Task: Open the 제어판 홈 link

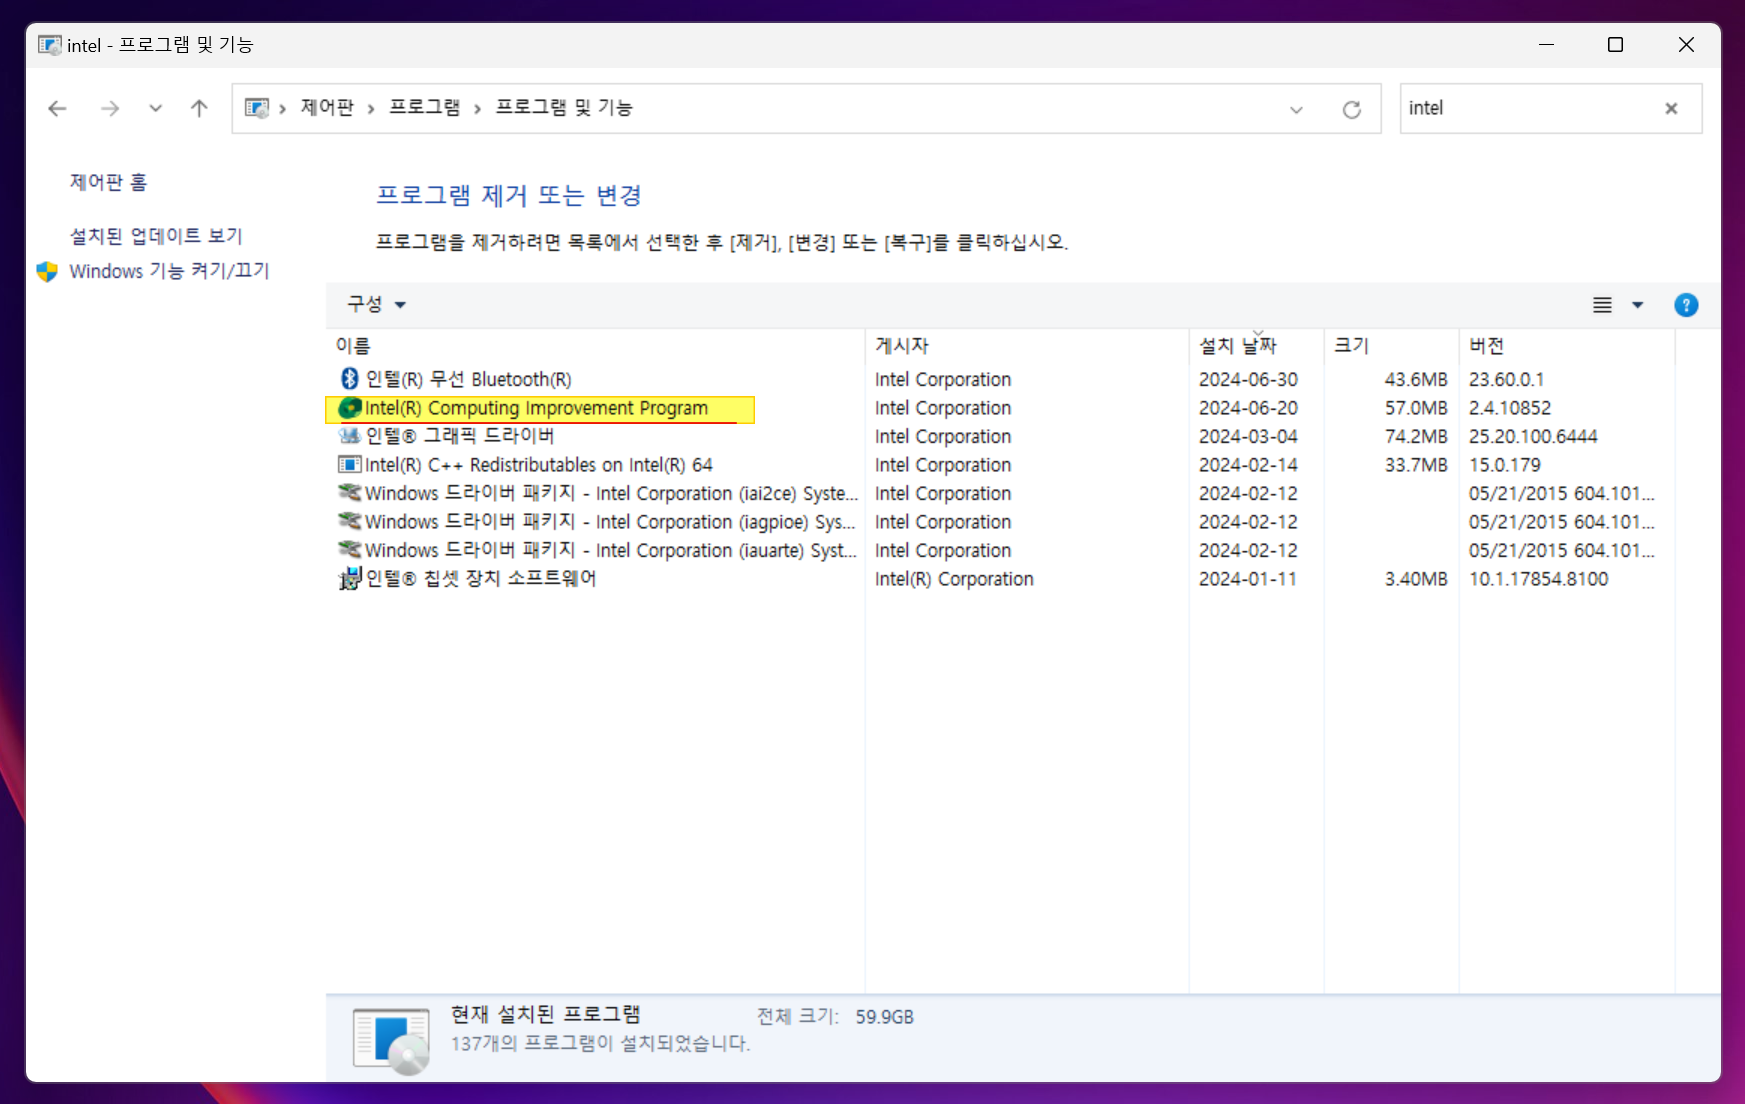Action: pyautogui.click(x=108, y=182)
